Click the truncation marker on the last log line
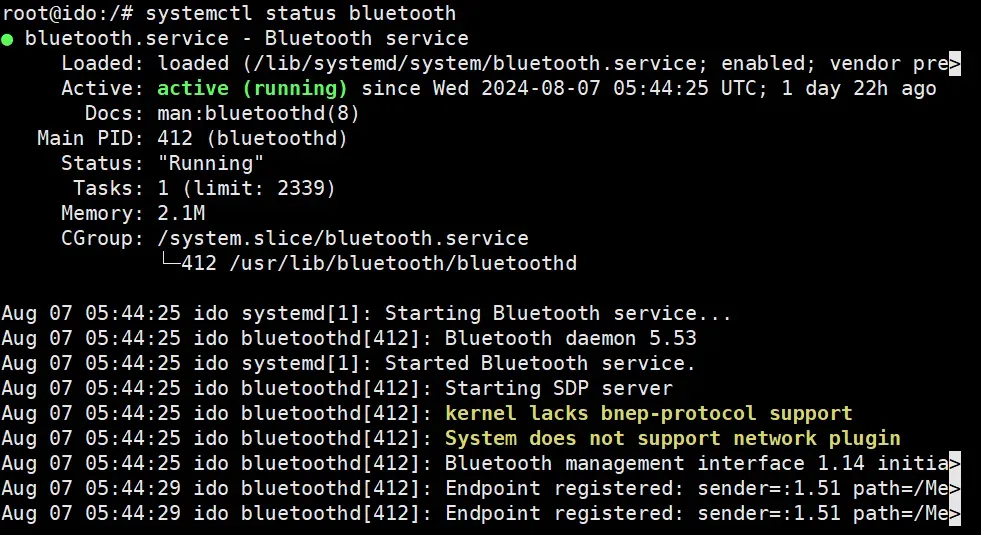 [x=955, y=514]
